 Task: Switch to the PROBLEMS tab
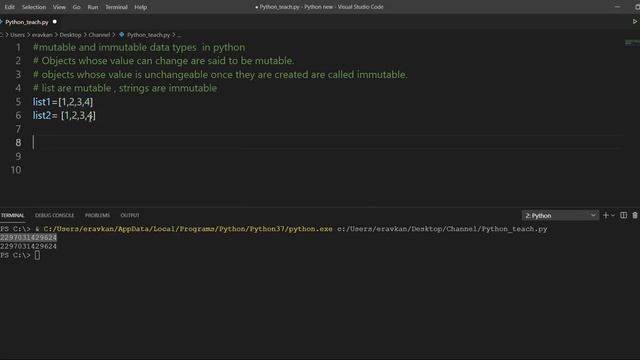(x=97, y=216)
